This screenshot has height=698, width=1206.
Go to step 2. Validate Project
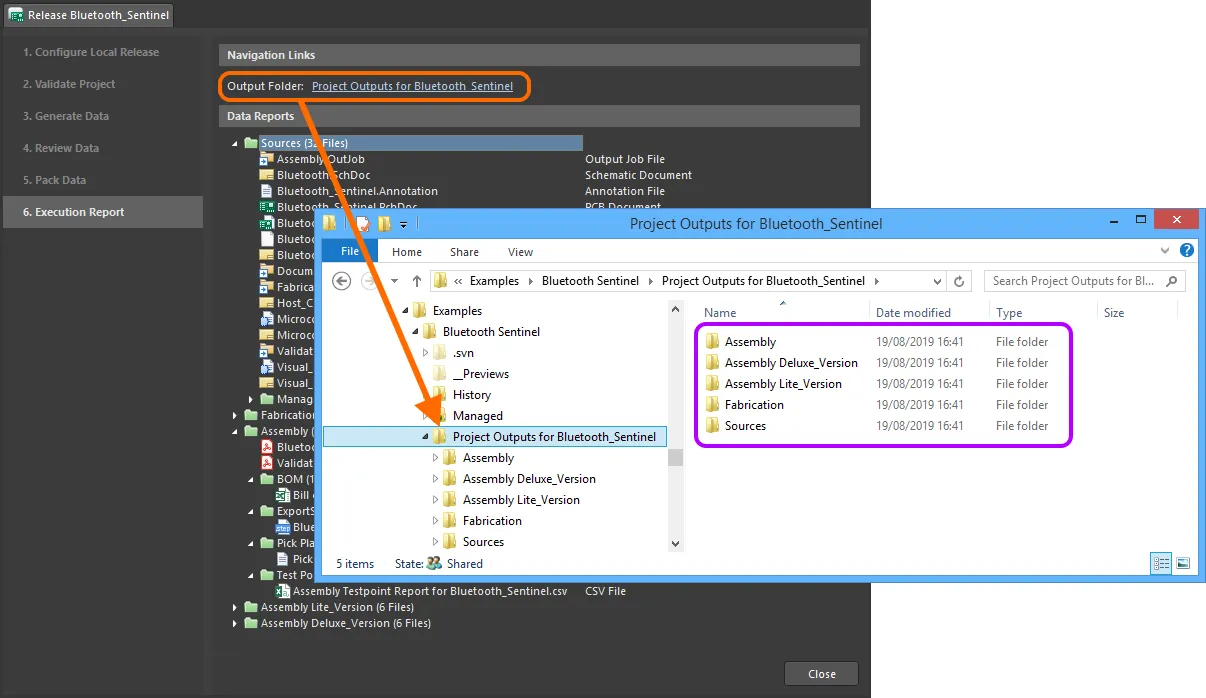[69, 84]
